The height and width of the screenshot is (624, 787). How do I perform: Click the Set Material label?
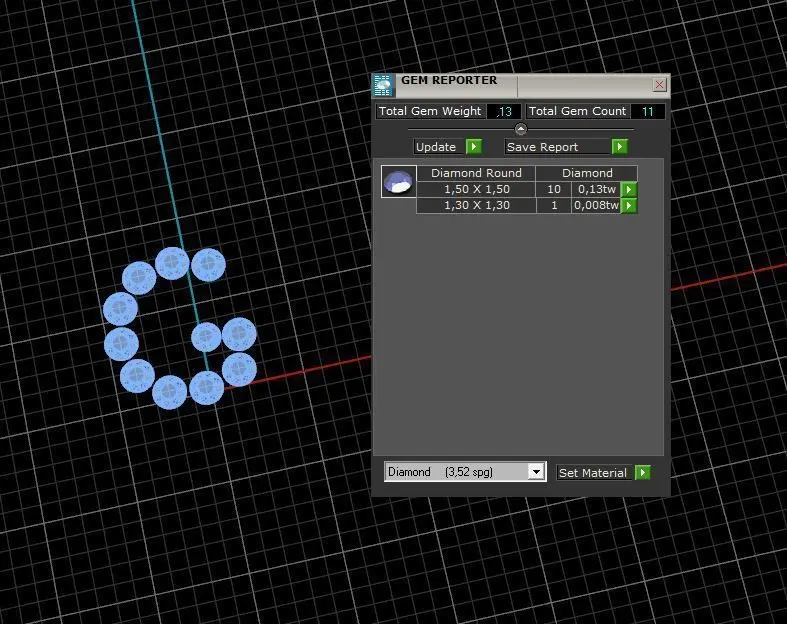point(593,473)
